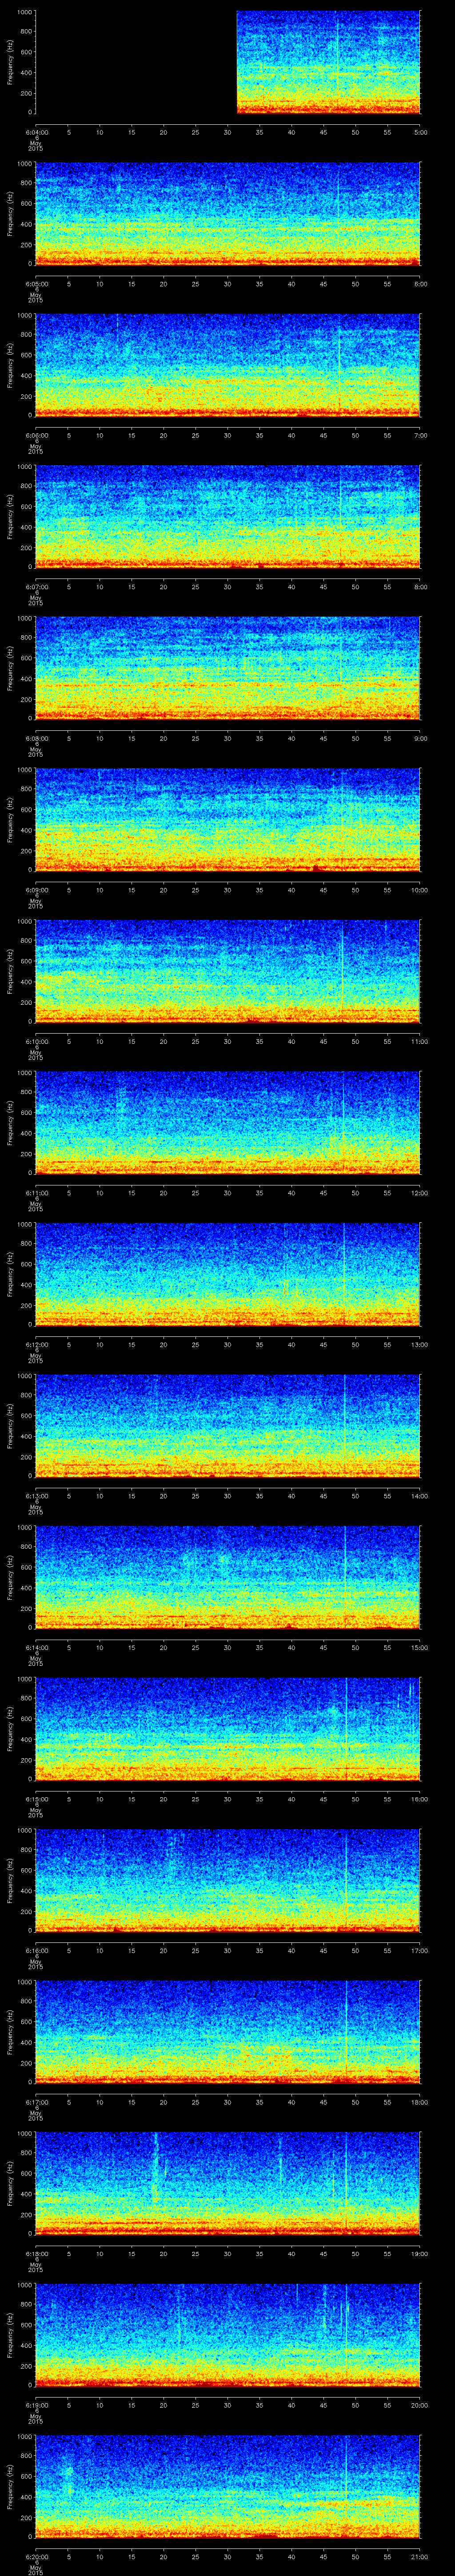Select the "11:00" end time axis label
Viewport: 455px width, 2576px height.
(x=419, y=1041)
